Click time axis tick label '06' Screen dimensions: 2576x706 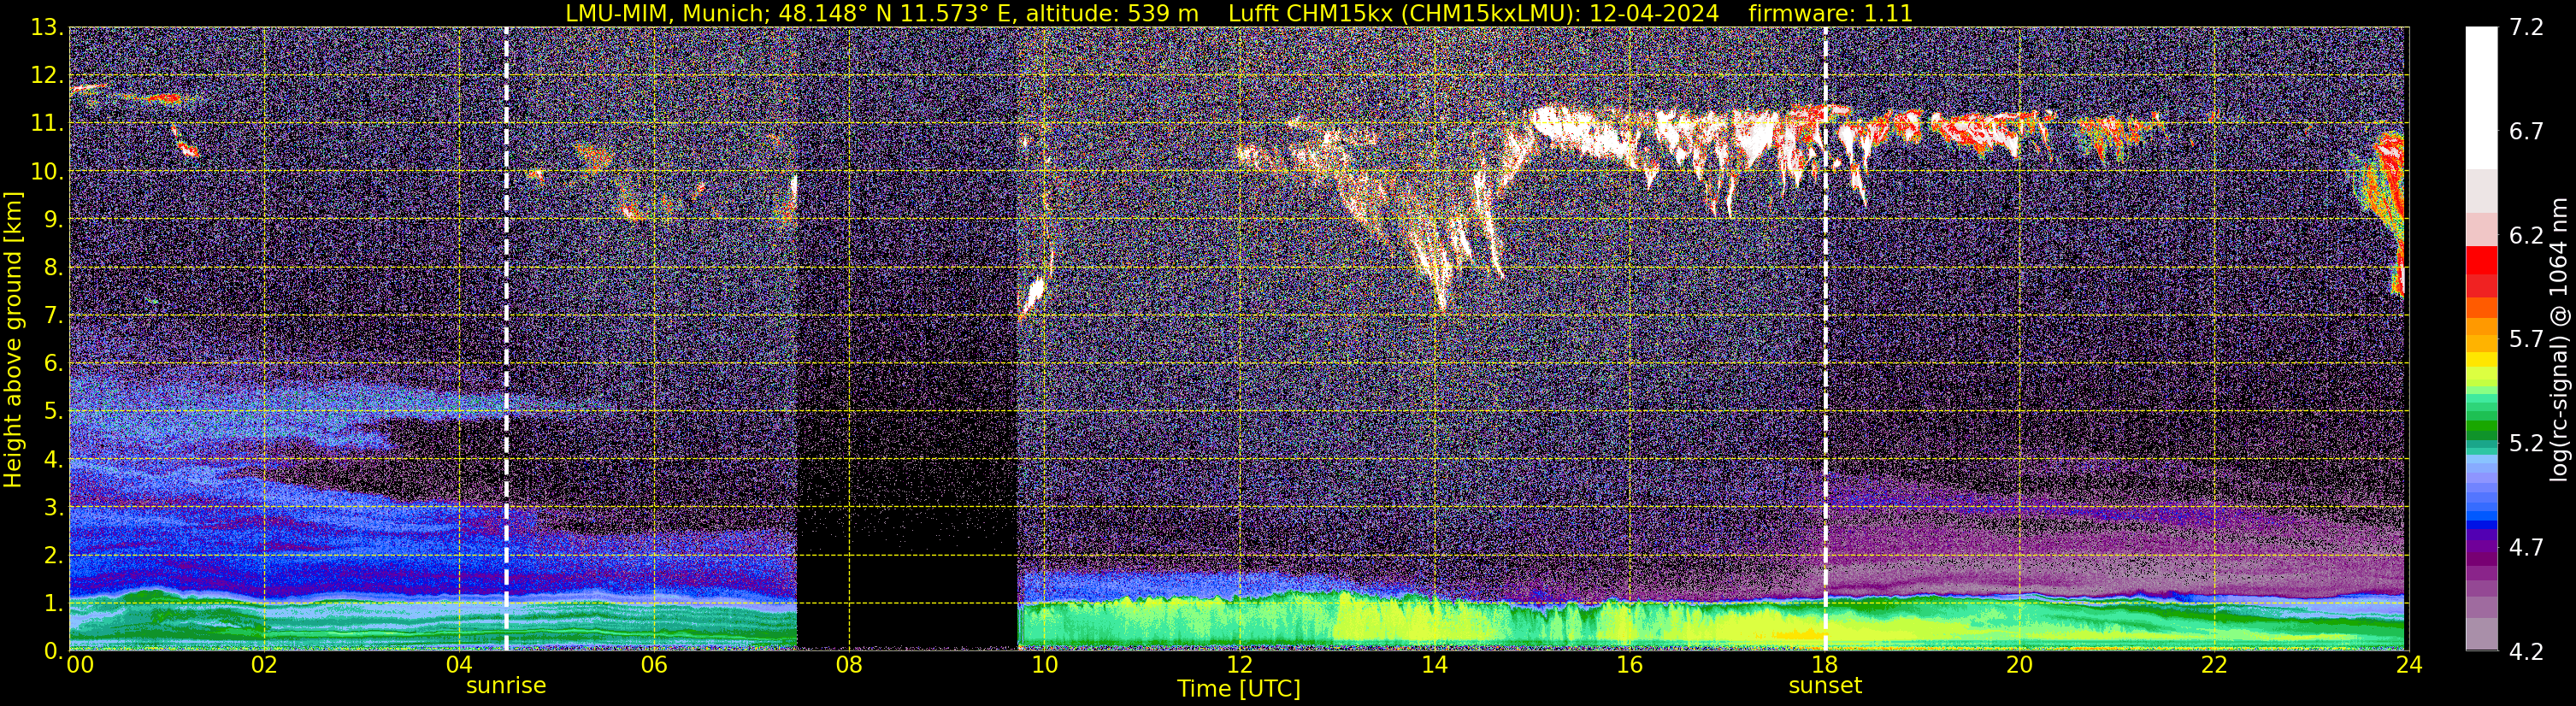[x=653, y=665]
